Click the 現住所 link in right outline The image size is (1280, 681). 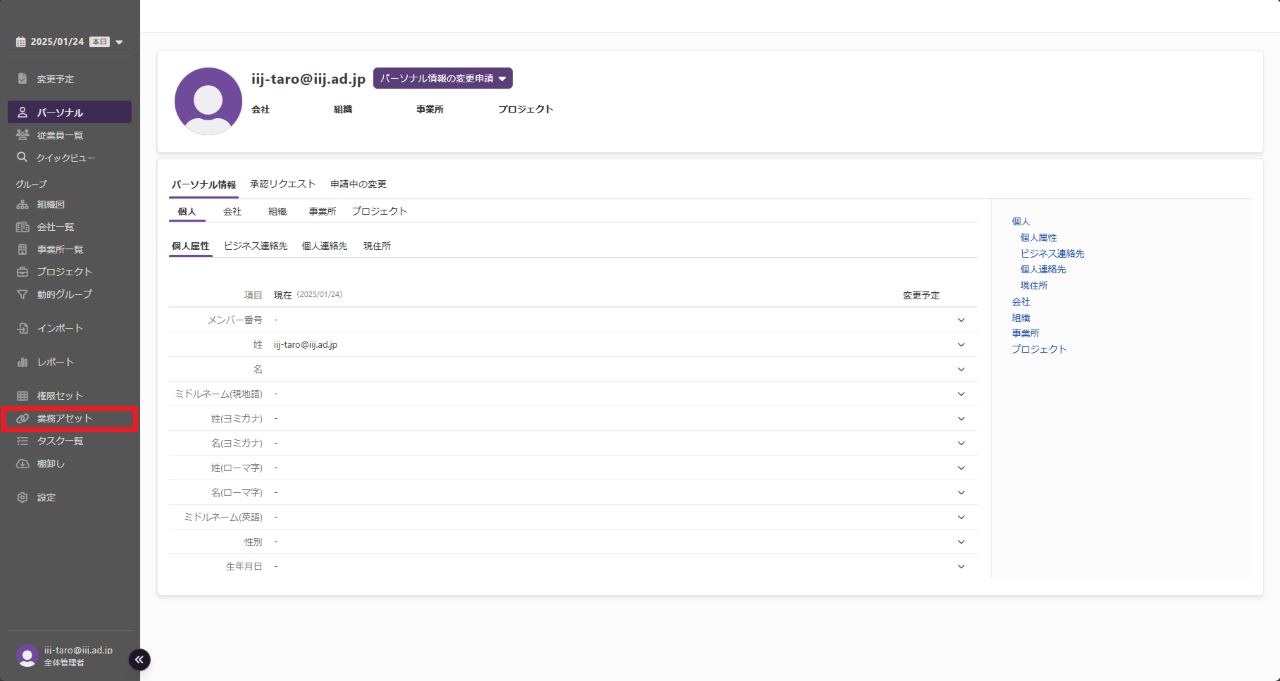click(x=1034, y=285)
